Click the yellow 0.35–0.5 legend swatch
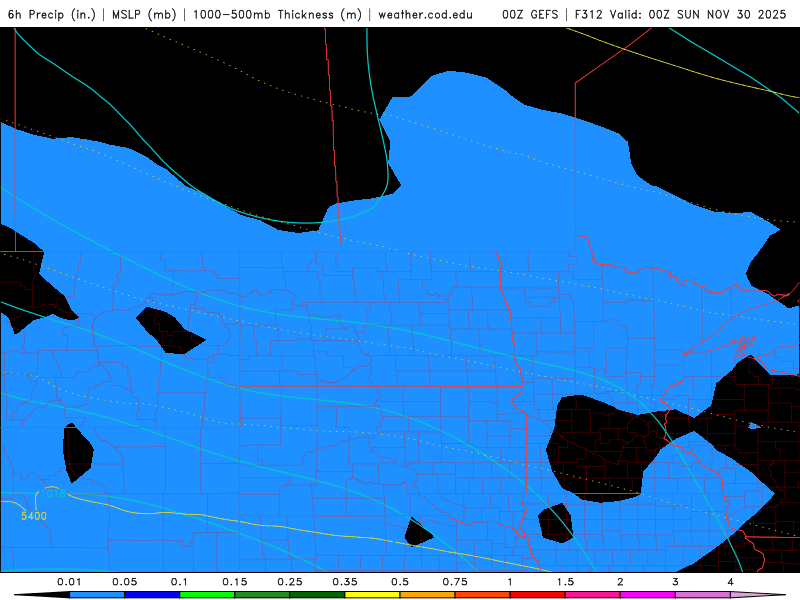This screenshot has width=800, height=600. click(x=372, y=595)
